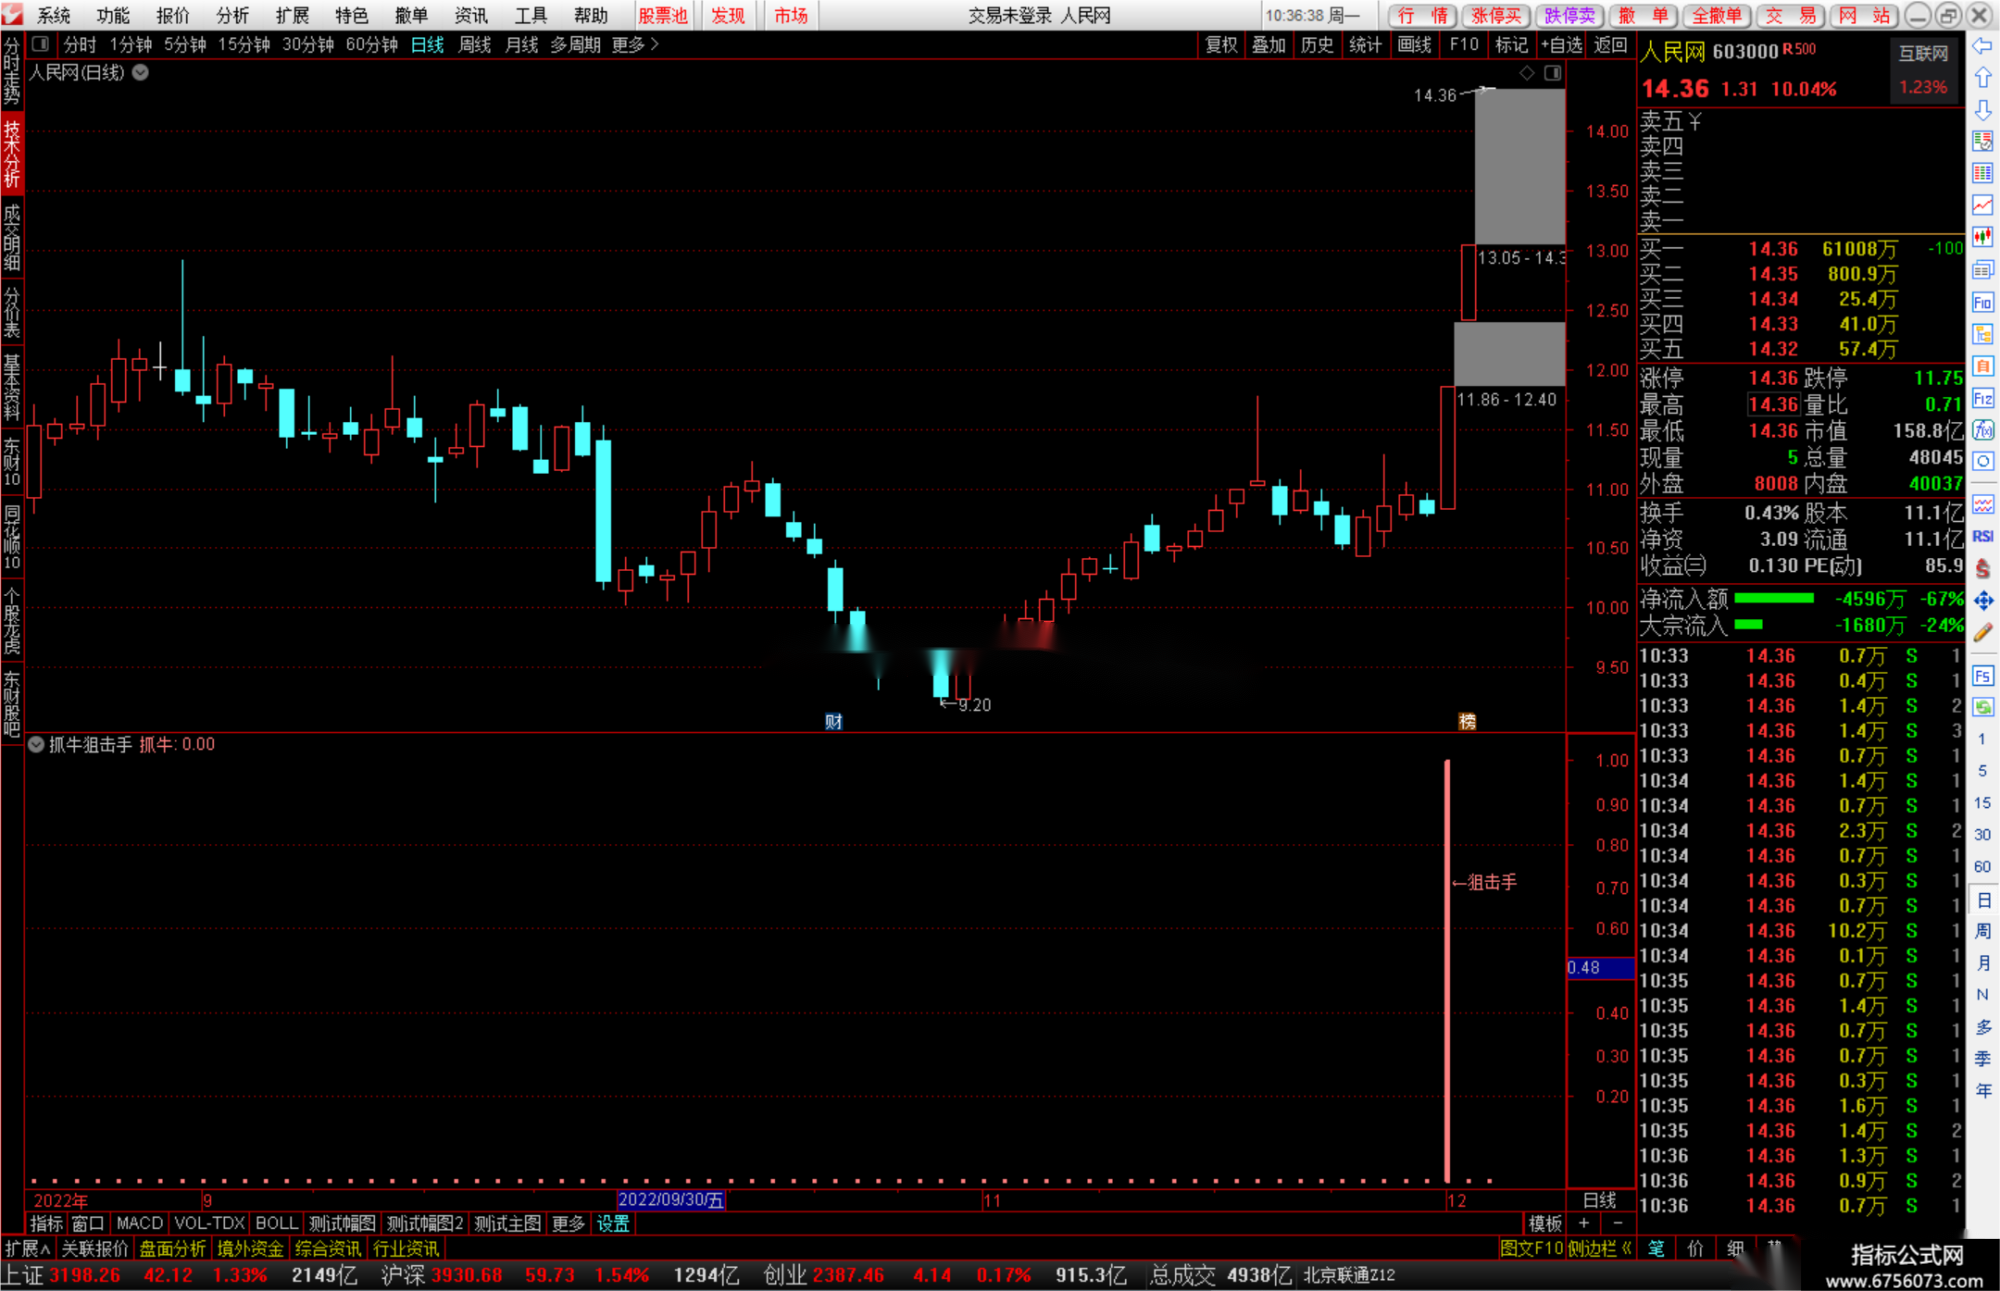This screenshot has width=2000, height=1291.
Task: Switch to the 周线 period tab
Action: click(x=474, y=44)
